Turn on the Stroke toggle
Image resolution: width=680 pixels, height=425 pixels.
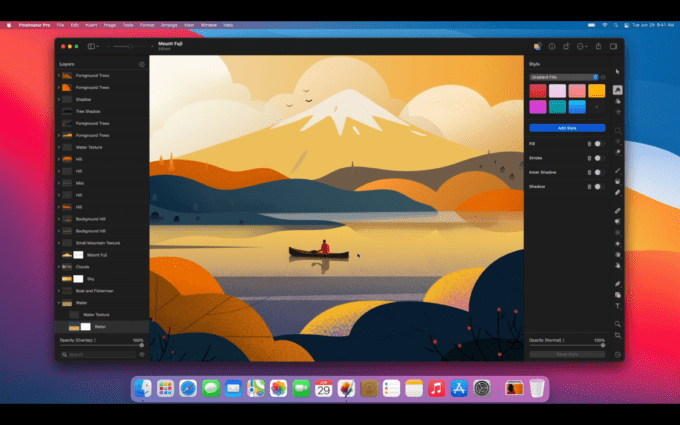point(598,157)
